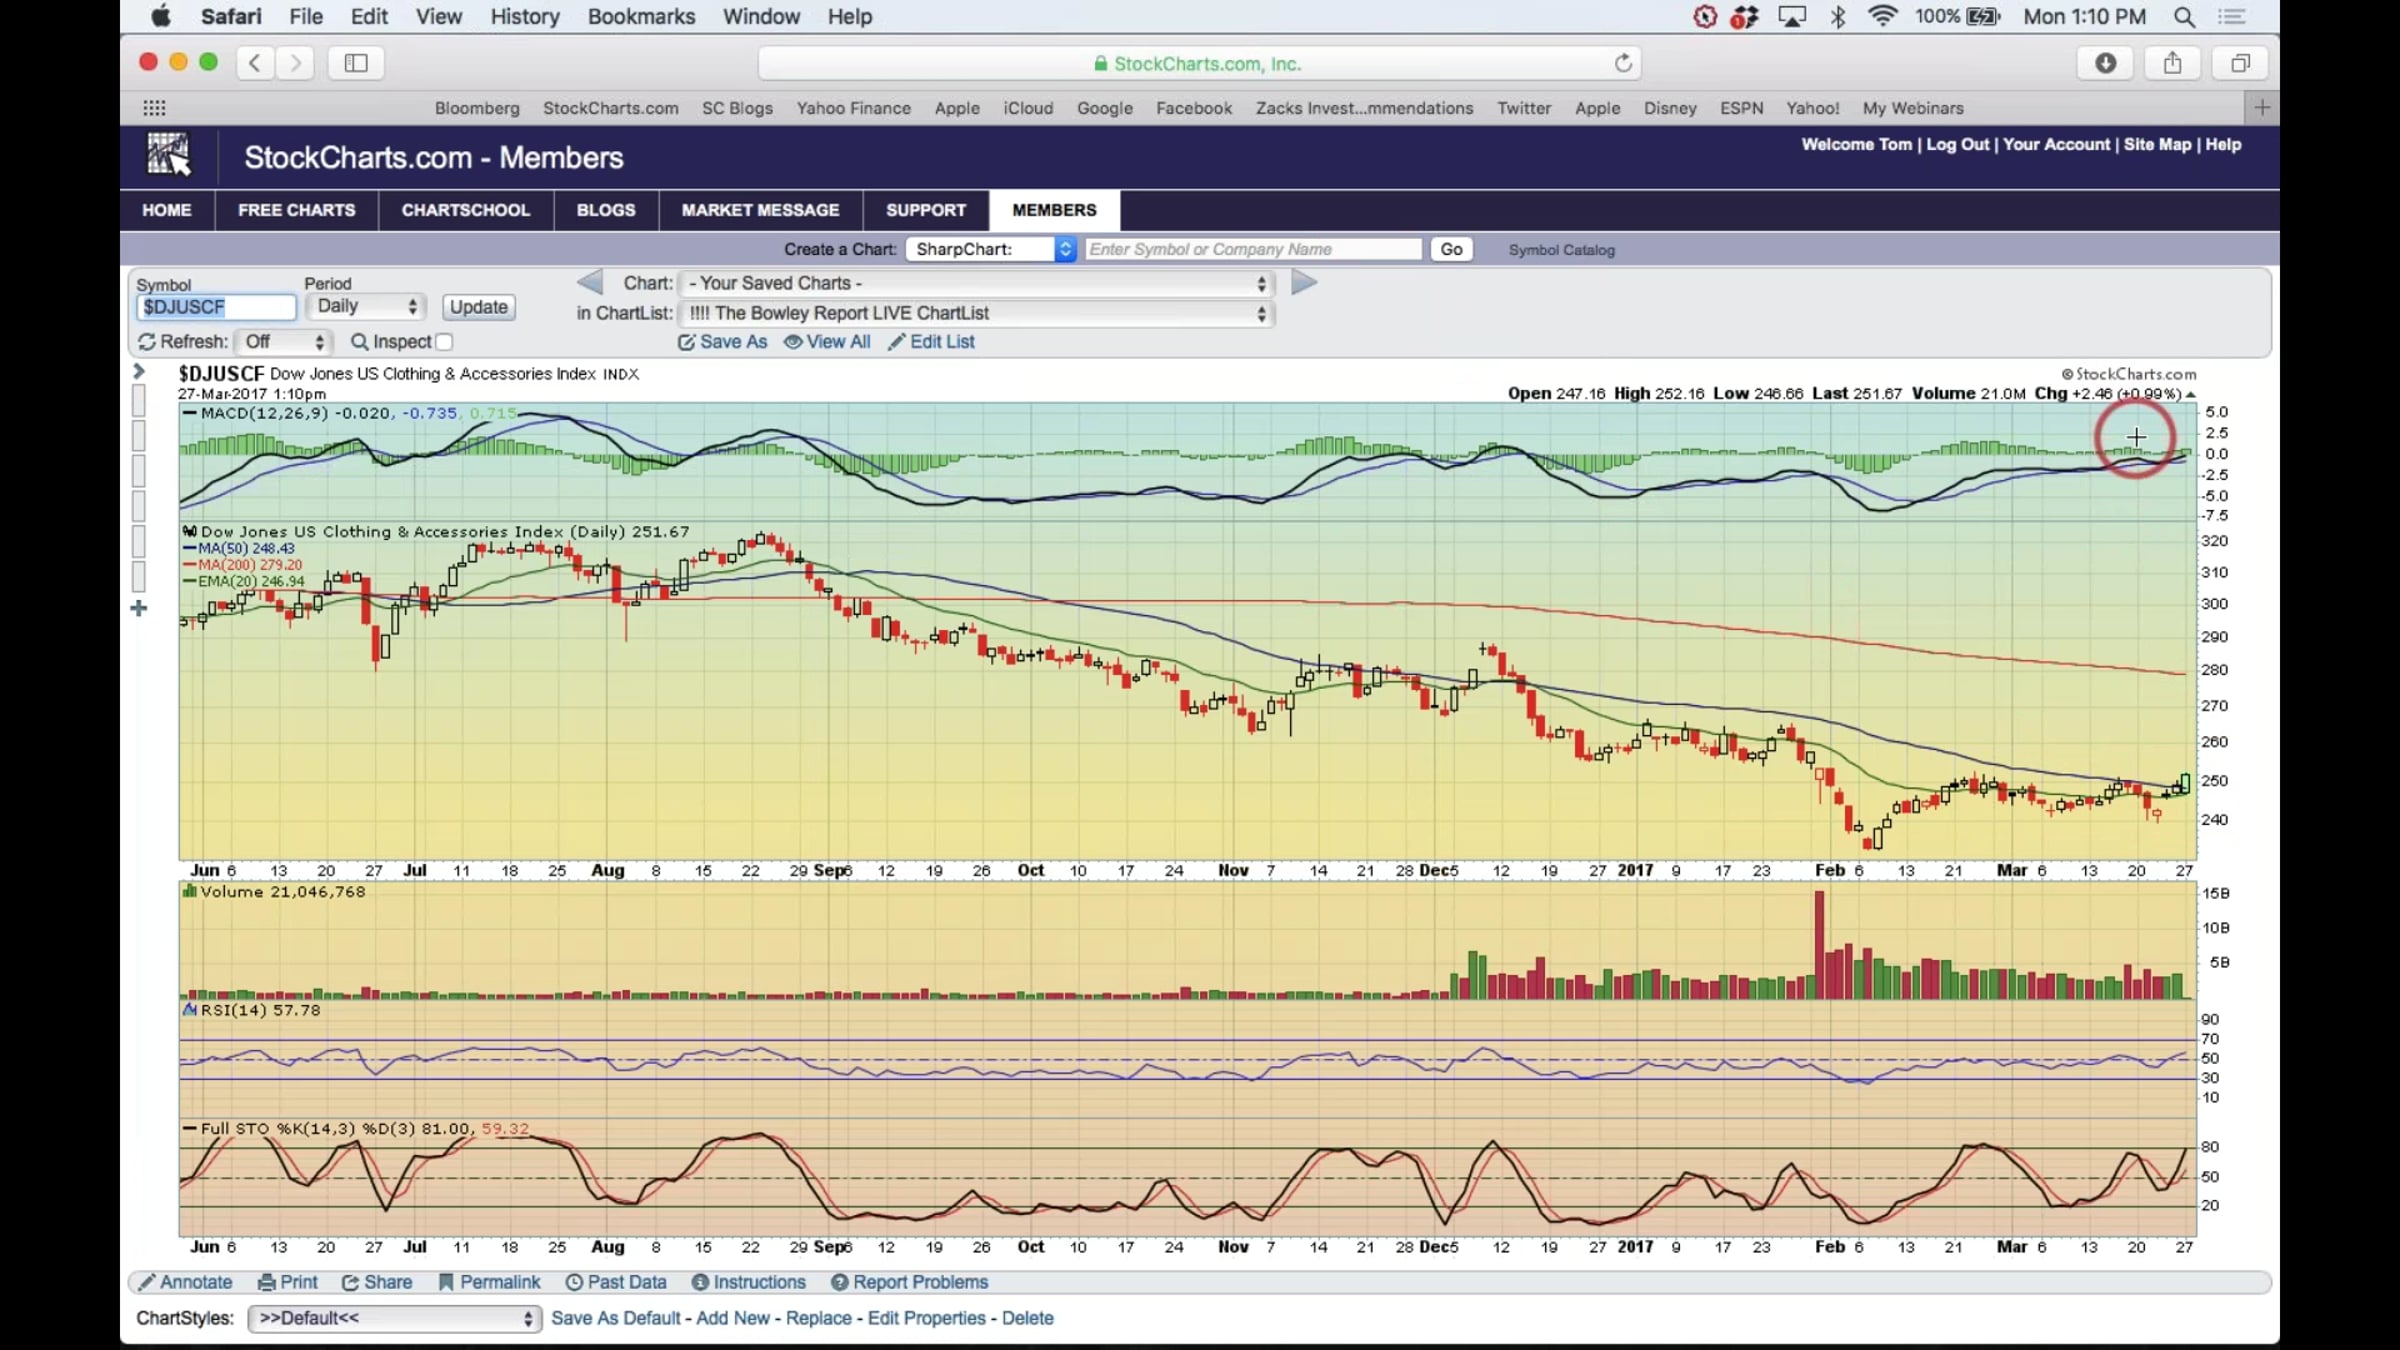Viewport: 2400px width, 1350px height.
Task: Open Spotlight search in the menu bar
Action: (x=2185, y=17)
